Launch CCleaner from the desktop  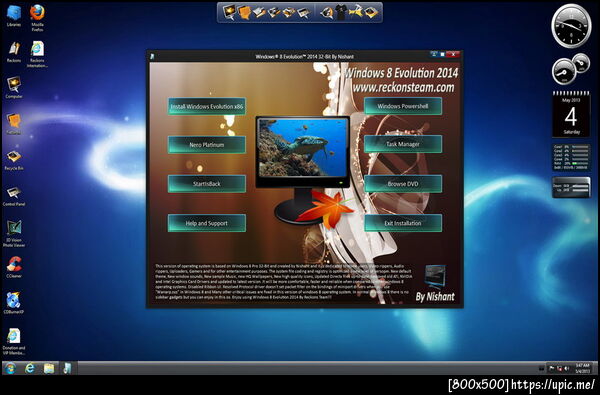tap(14, 266)
